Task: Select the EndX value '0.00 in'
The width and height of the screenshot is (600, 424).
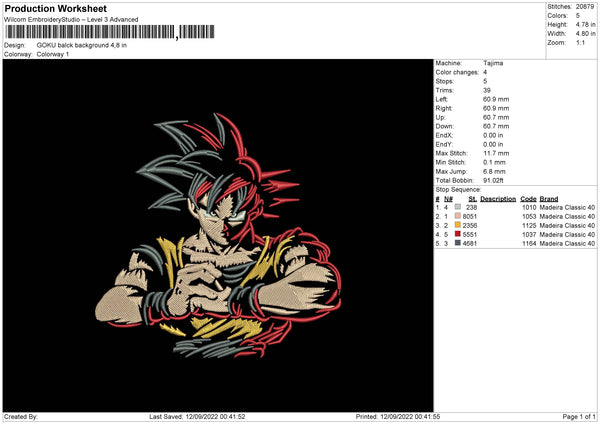Action: [x=493, y=135]
